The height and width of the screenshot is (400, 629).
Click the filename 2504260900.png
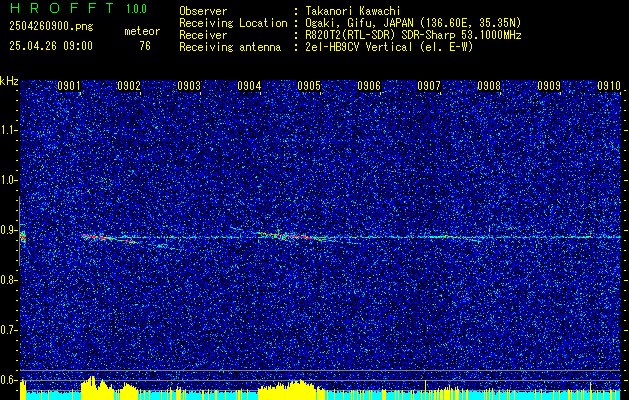(x=51, y=27)
